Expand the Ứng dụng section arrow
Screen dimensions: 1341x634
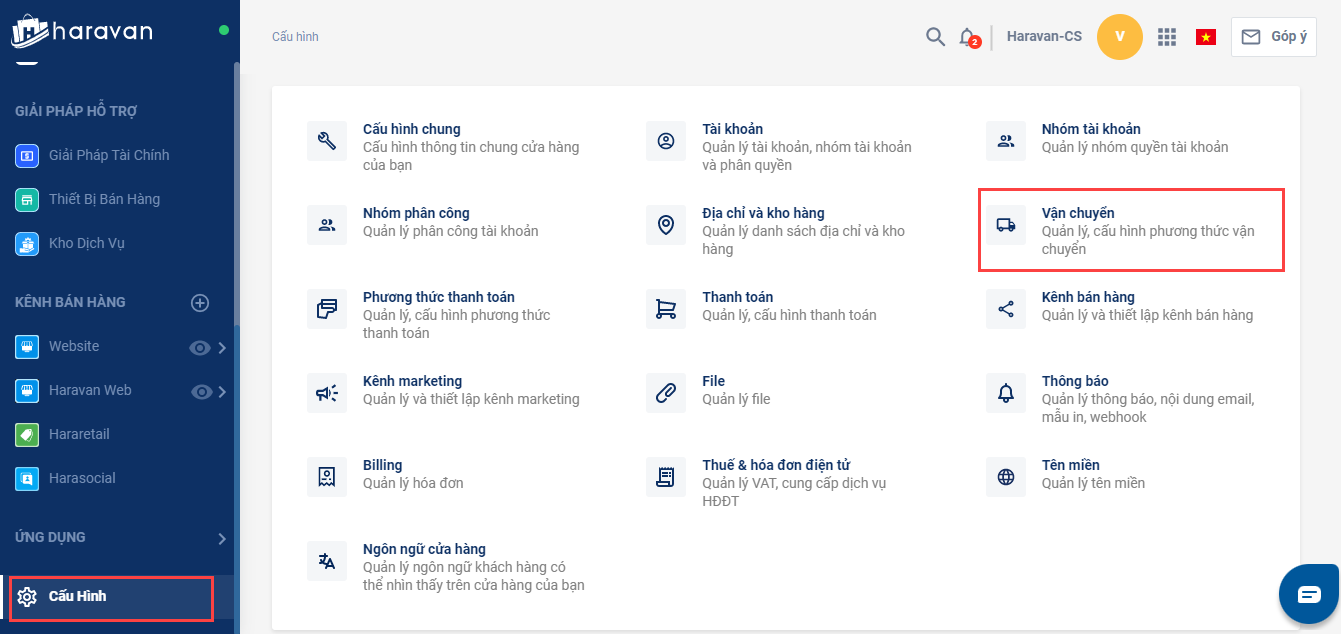222,539
